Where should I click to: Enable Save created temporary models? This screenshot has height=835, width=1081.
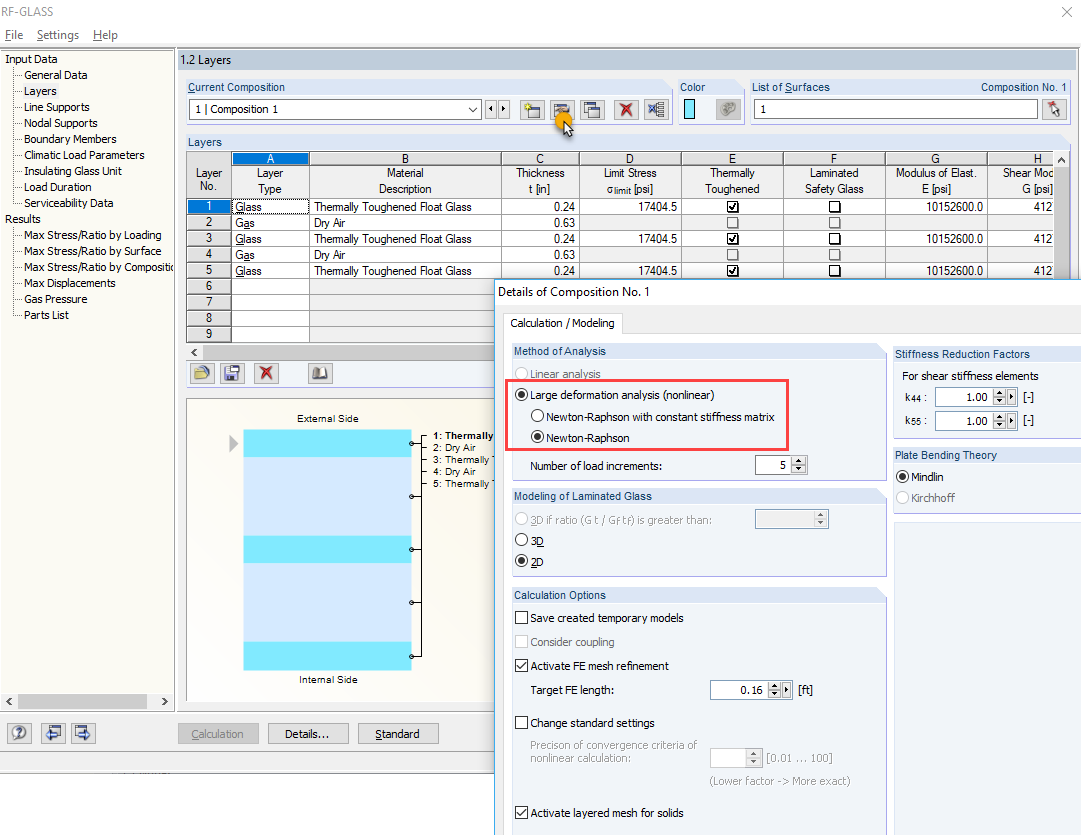pos(522,618)
